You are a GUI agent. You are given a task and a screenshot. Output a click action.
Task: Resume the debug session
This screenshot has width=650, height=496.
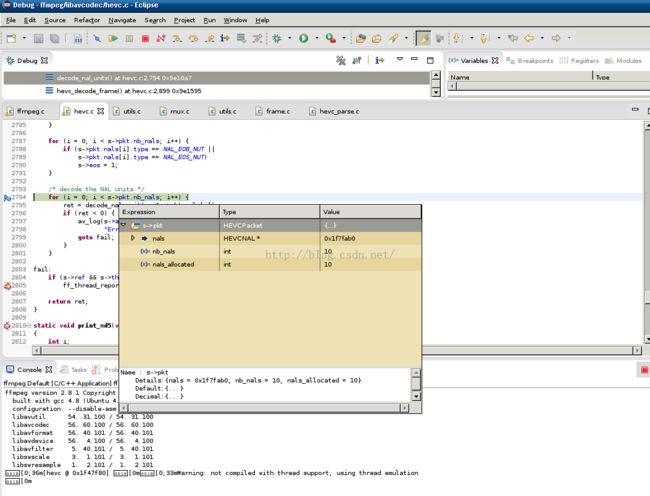coord(113,39)
